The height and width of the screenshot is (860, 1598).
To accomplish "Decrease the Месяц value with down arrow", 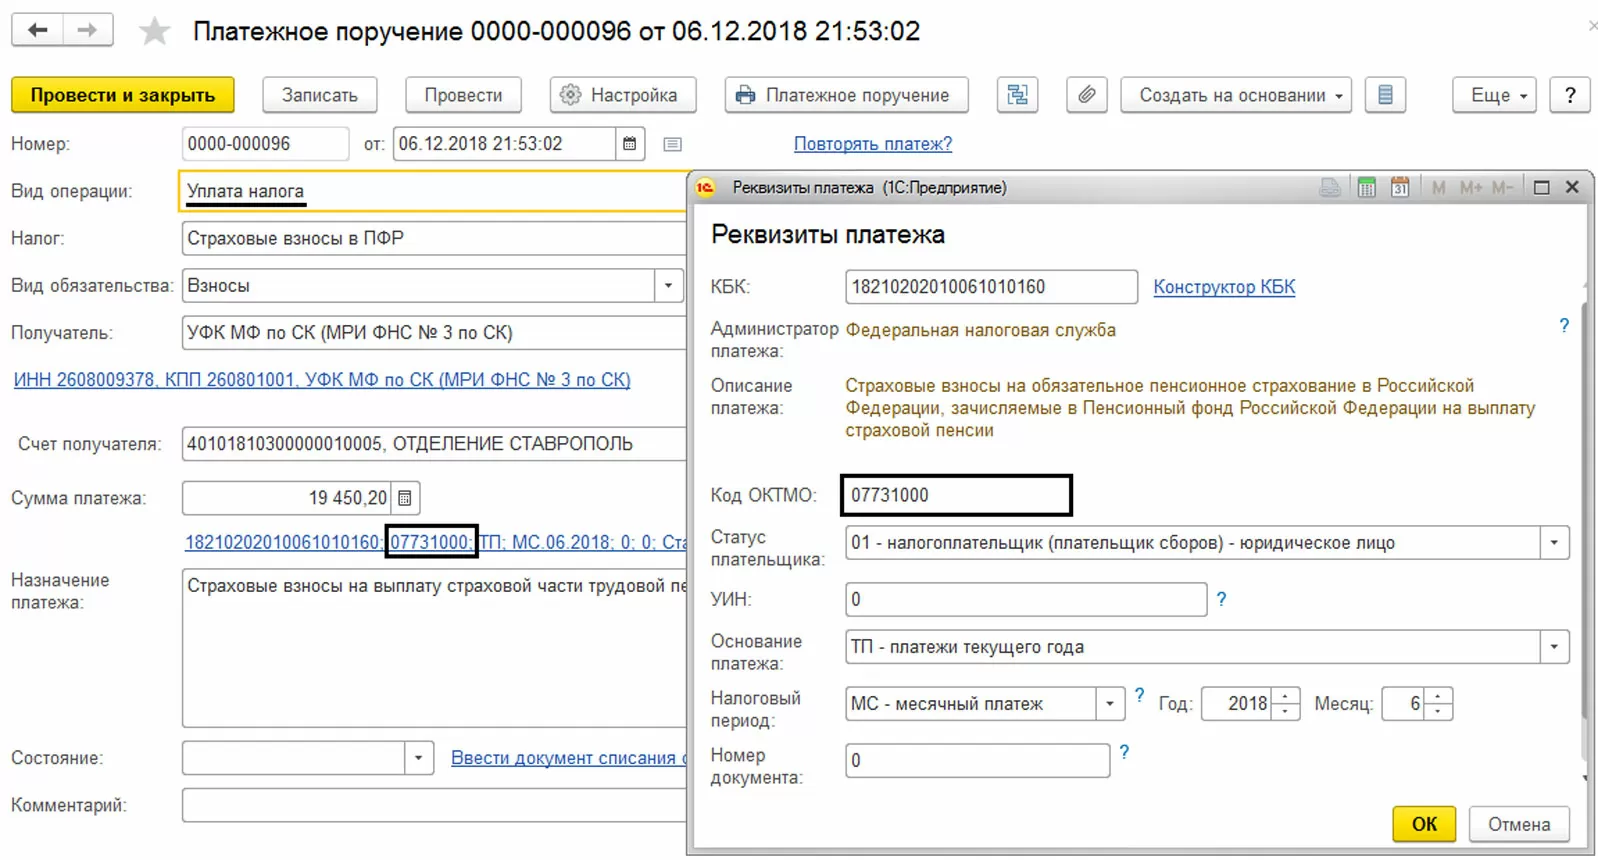I will pyautogui.click(x=1439, y=712).
